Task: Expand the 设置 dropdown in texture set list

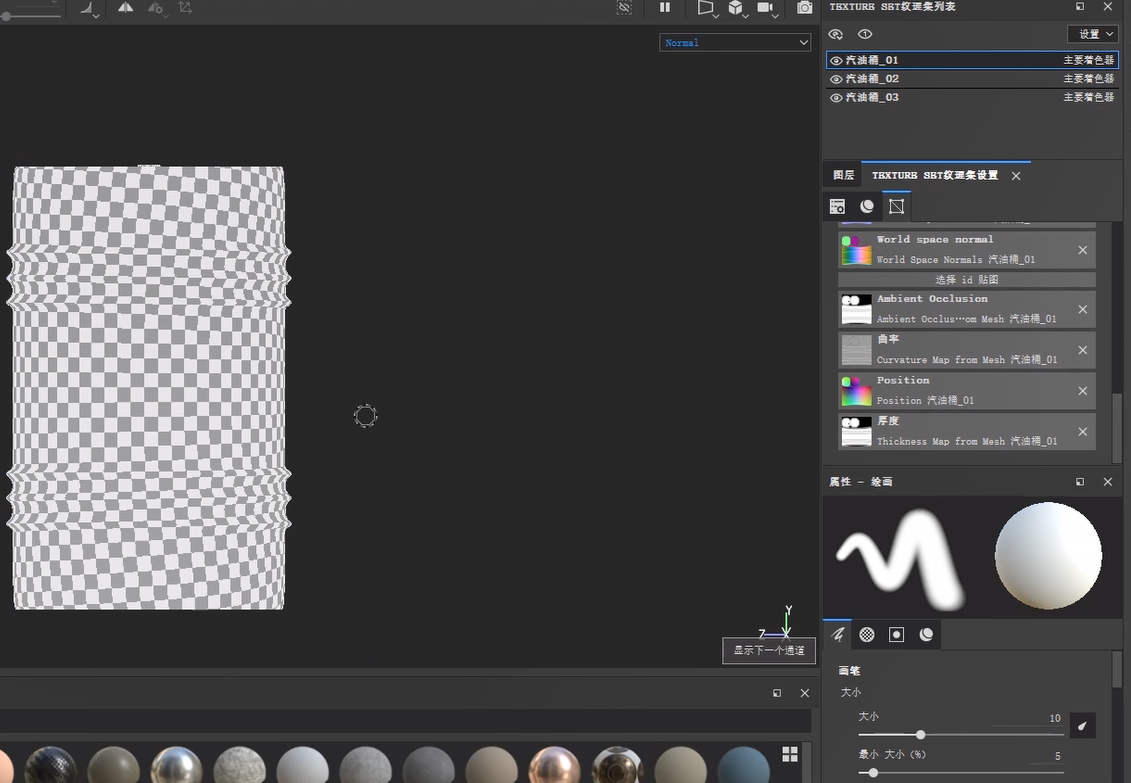Action: pyautogui.click(x=1093, y=34)
